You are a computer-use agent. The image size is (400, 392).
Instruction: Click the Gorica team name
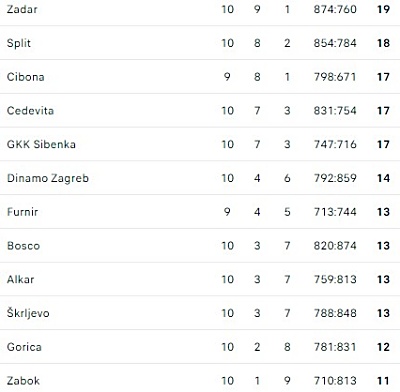coord(24,347)
